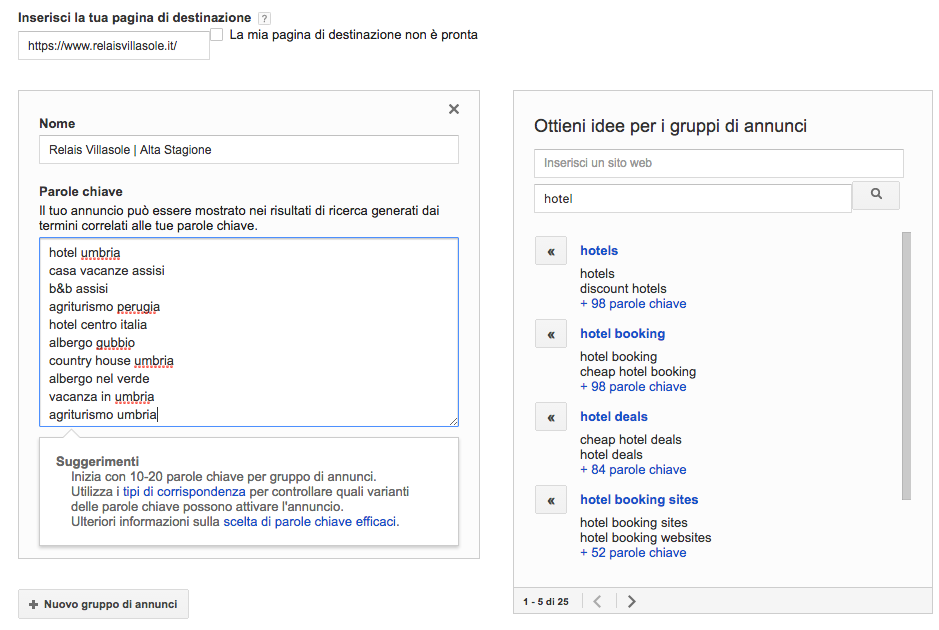Screen dimensions: 939x630
Task: Click 'Nuovo gruppo di annunci' button
Action: pos(103,604)
